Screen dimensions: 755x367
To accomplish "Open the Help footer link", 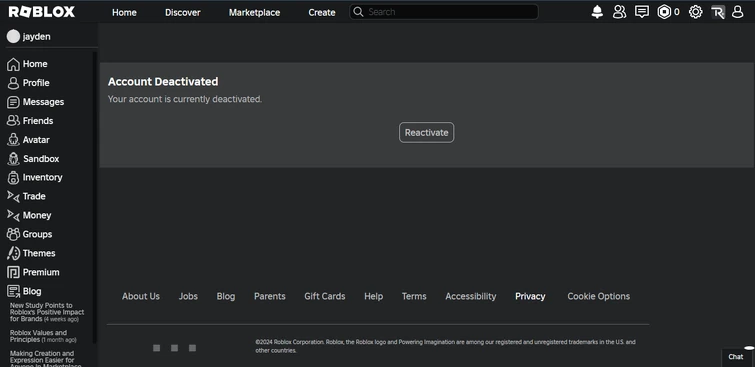I will [373, 297].
